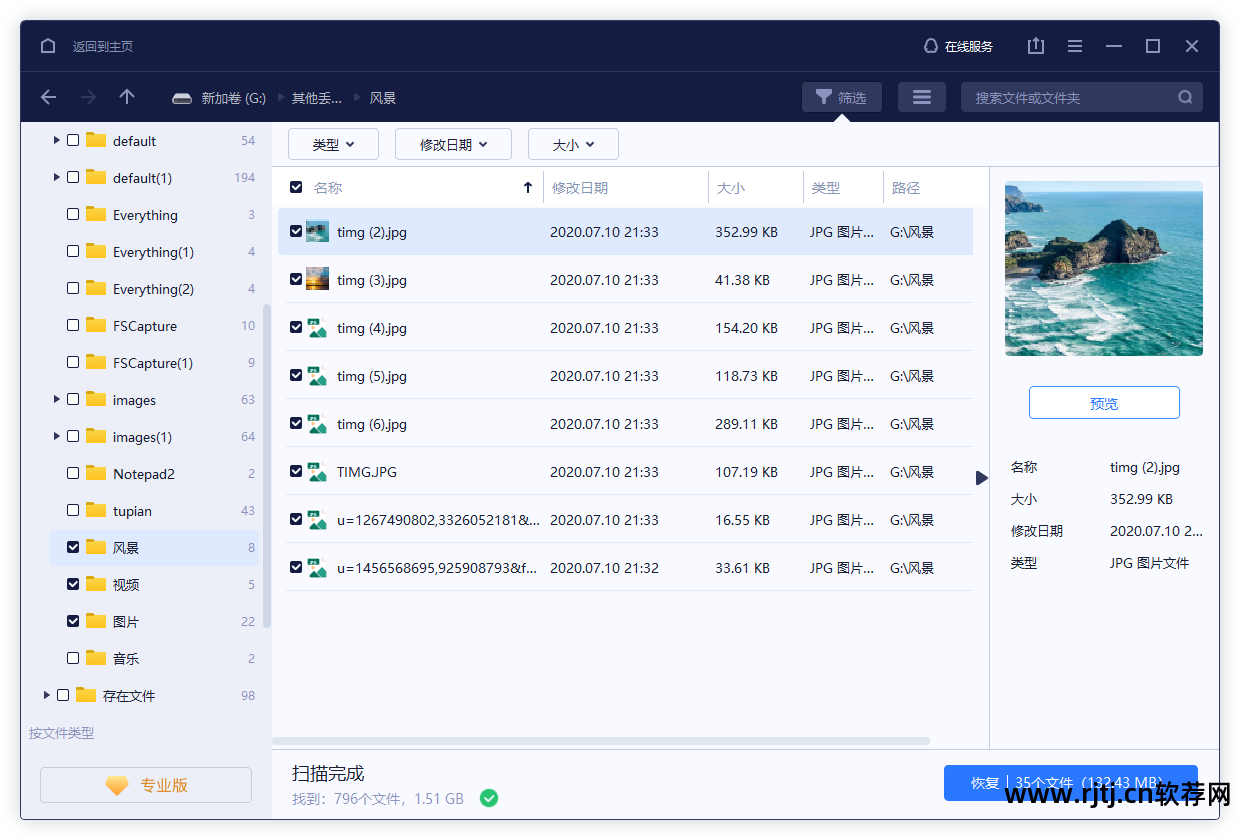Click the home icon to return to main page

(x=48, y=46)
